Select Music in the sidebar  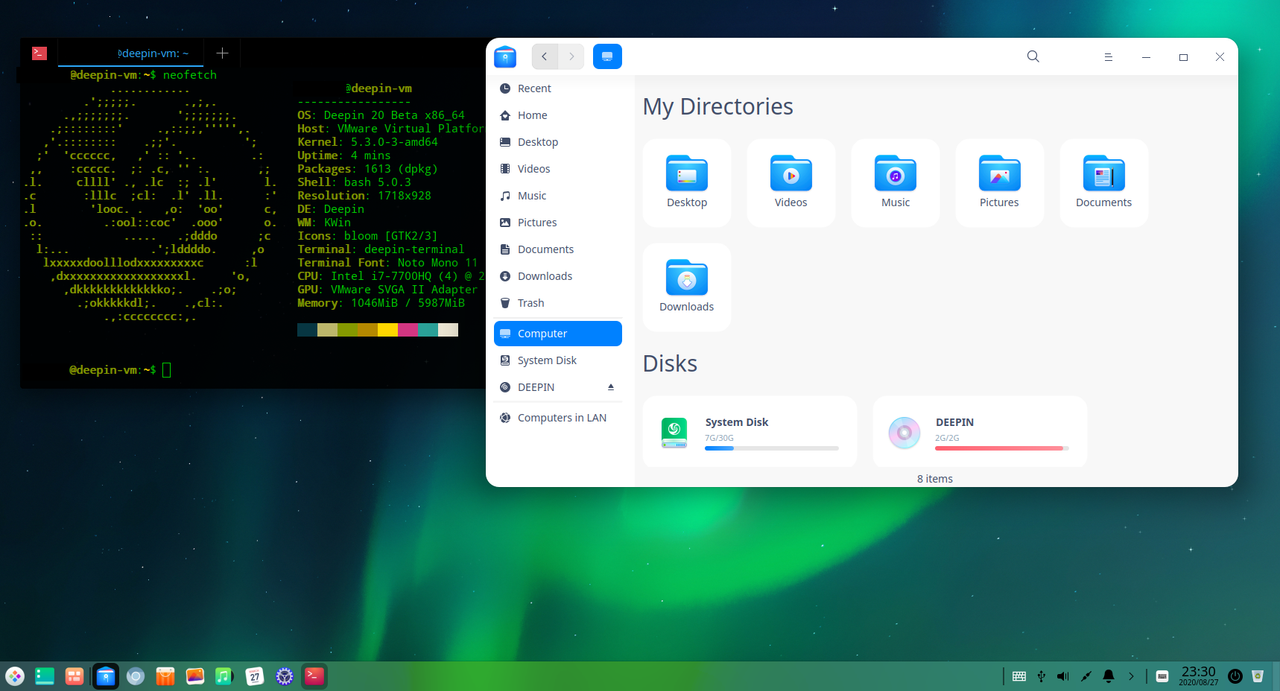tap(558, 196)
